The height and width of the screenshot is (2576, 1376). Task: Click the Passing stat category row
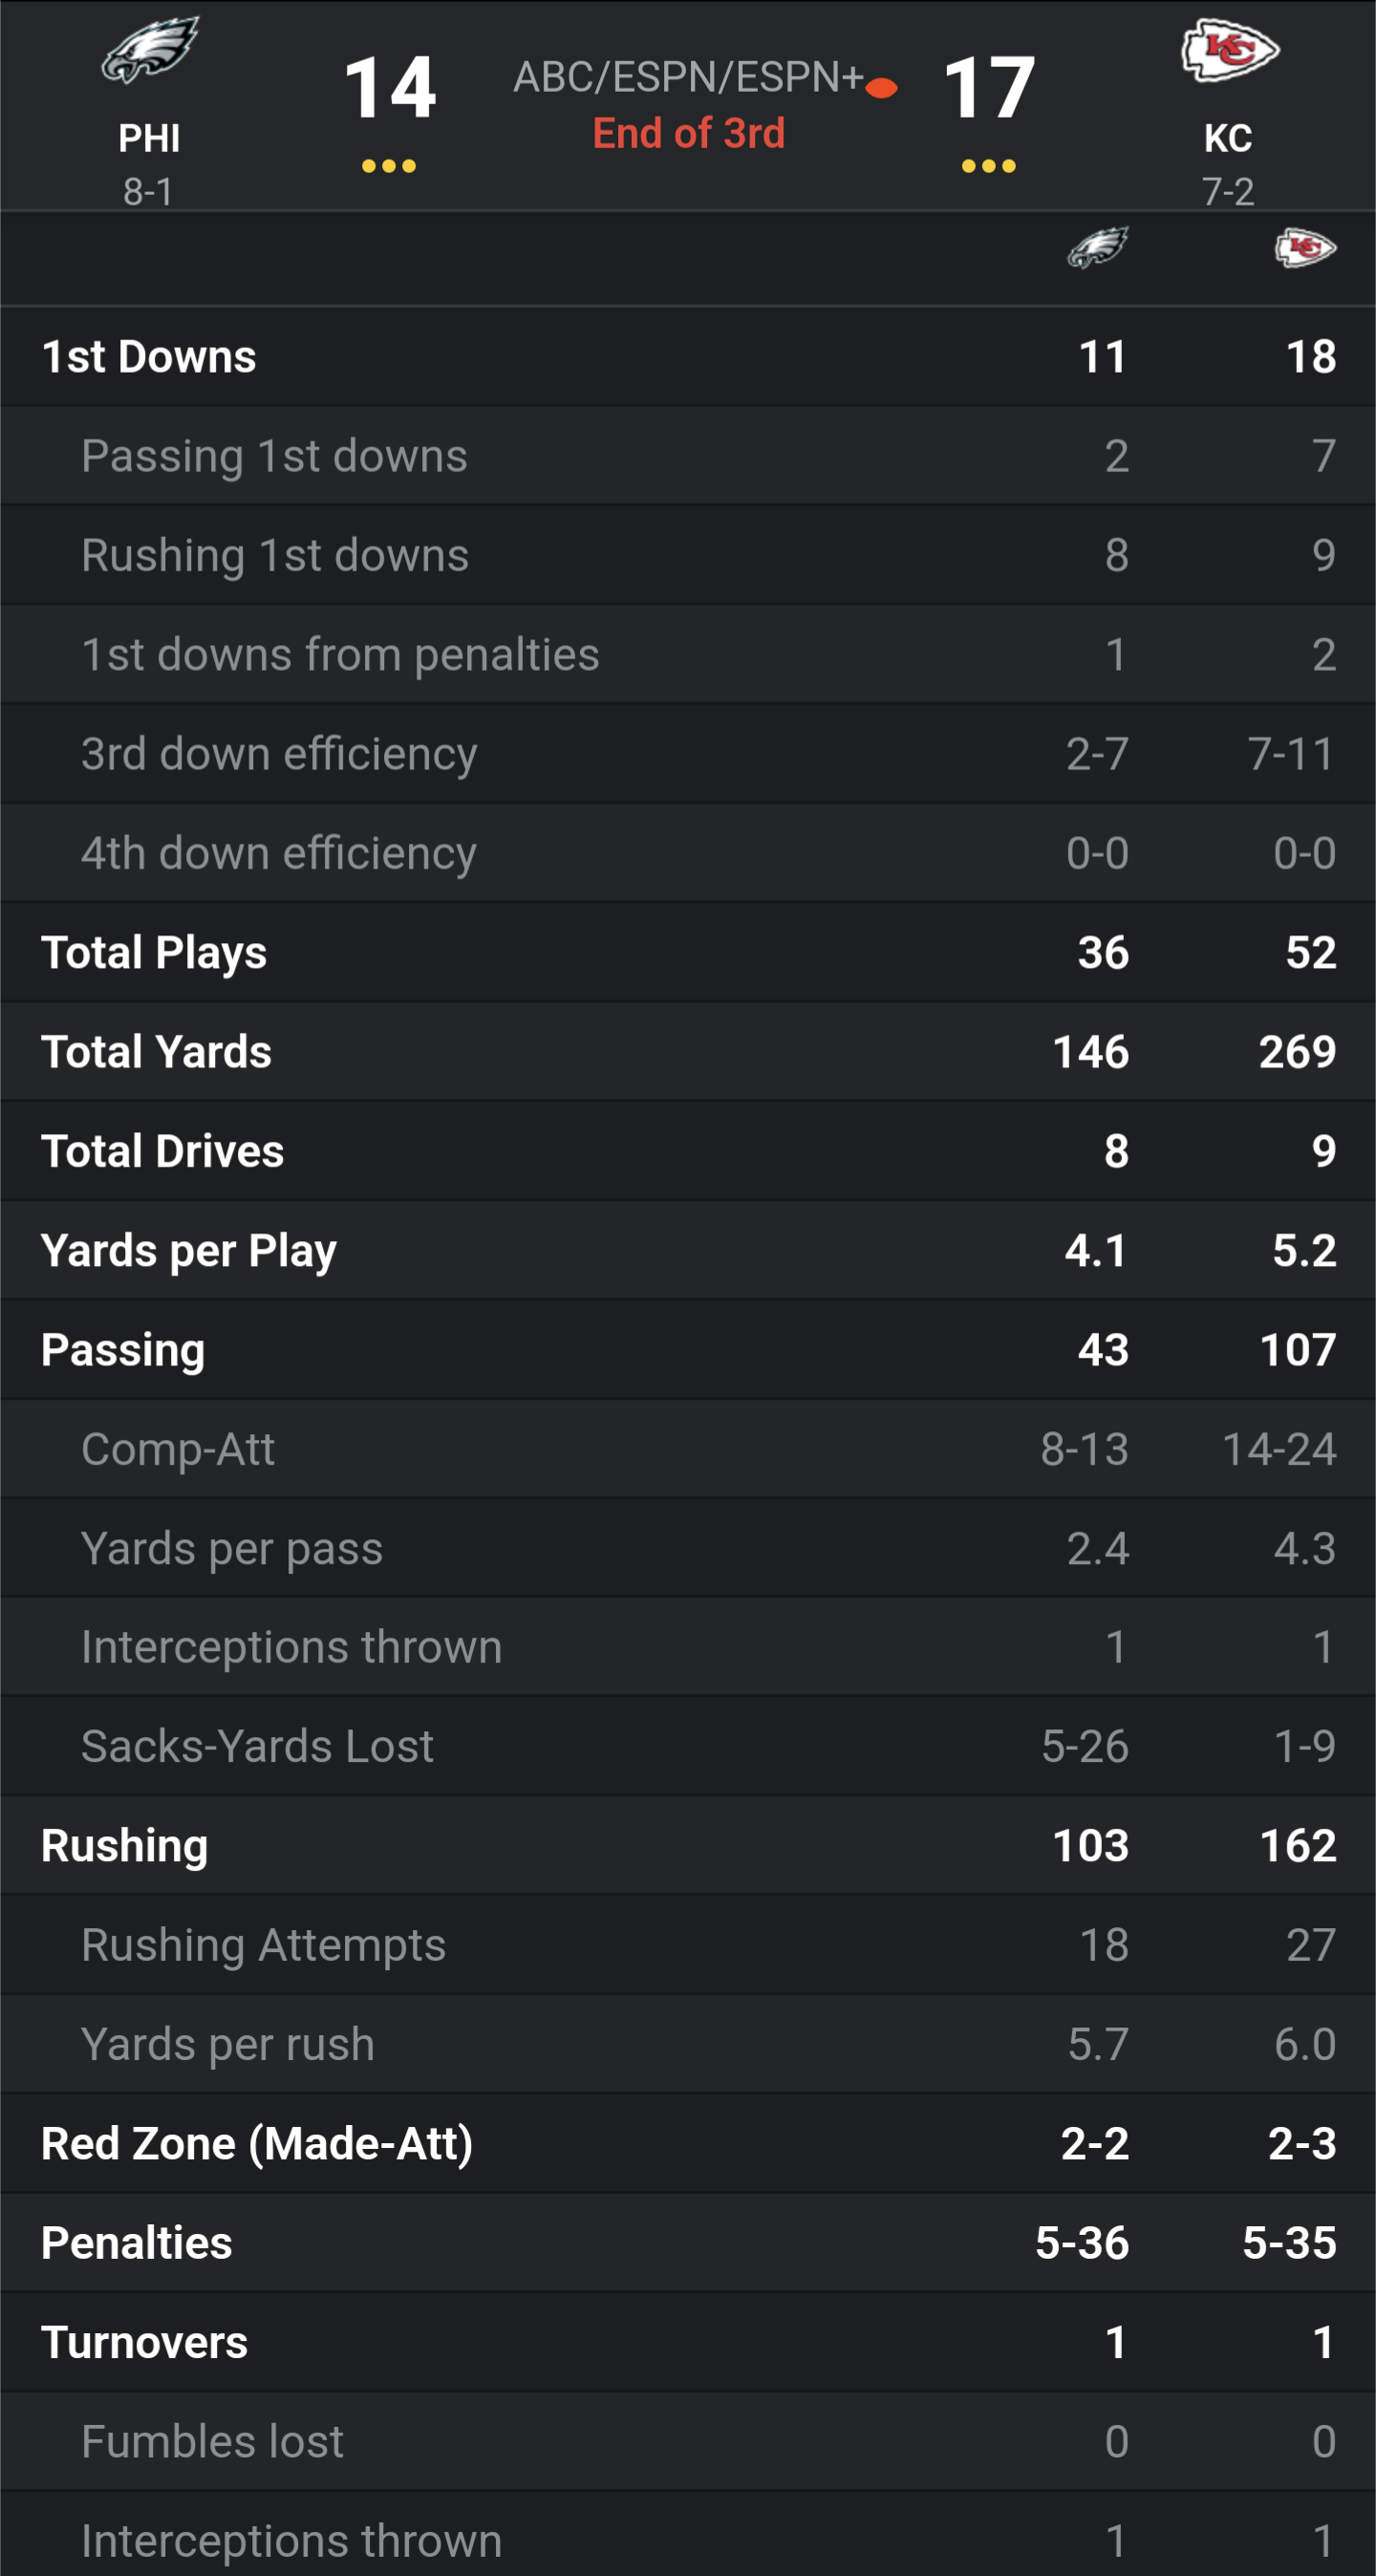tap(688, 1350)
